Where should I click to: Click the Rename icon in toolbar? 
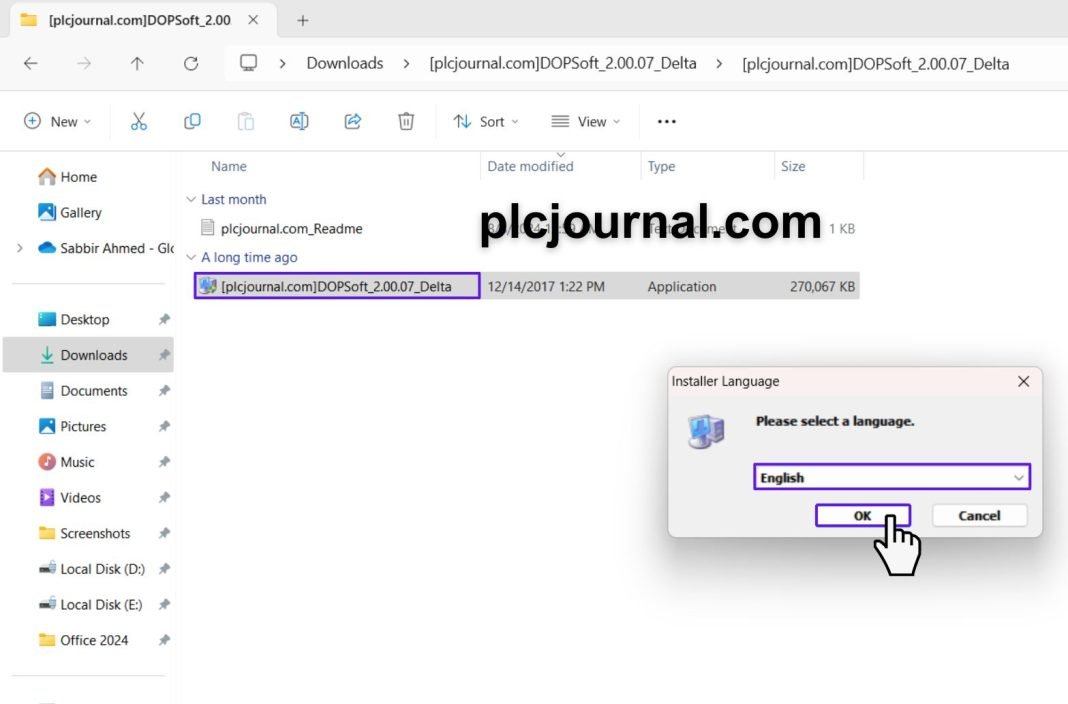[x=299, y=121]
